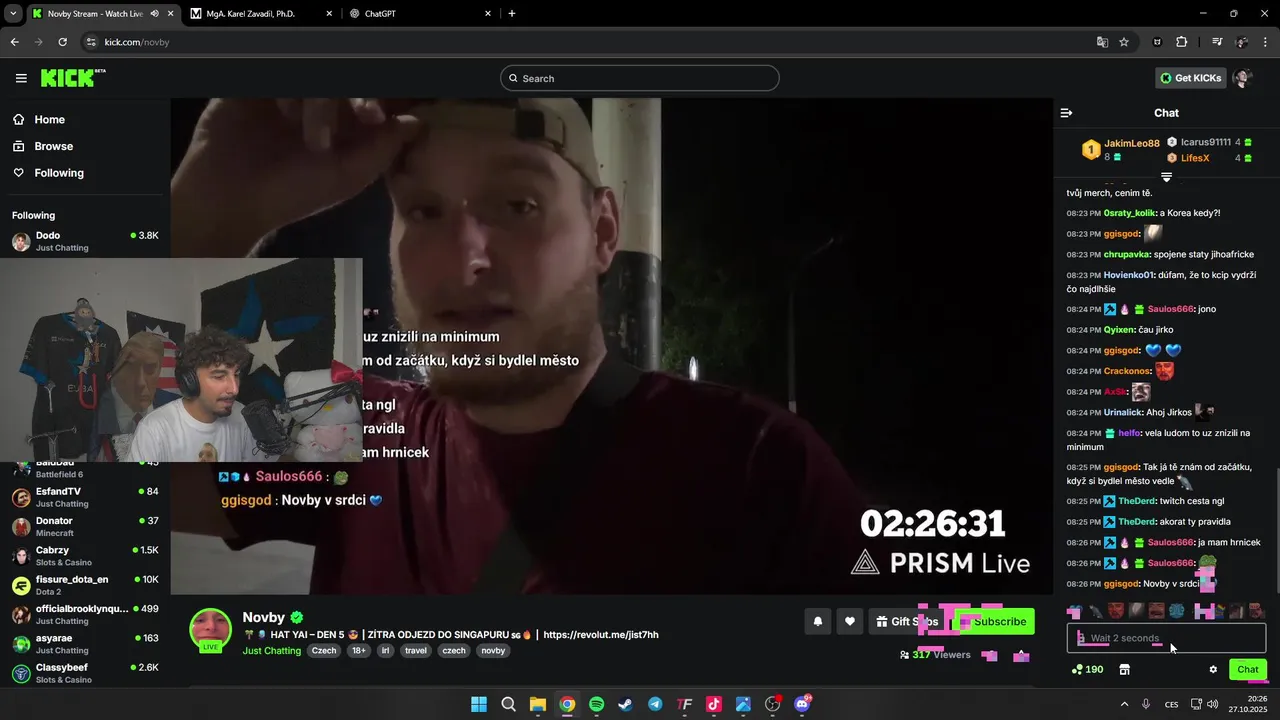Open Donator channel in Following

(x=85, y=526)
